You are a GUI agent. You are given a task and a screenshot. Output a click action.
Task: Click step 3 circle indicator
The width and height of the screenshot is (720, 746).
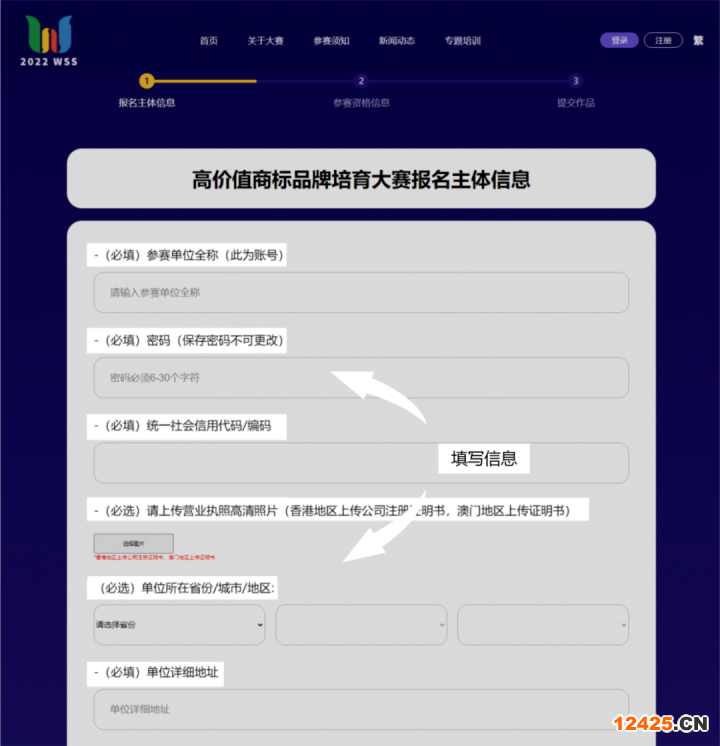(x=575, y=81)
